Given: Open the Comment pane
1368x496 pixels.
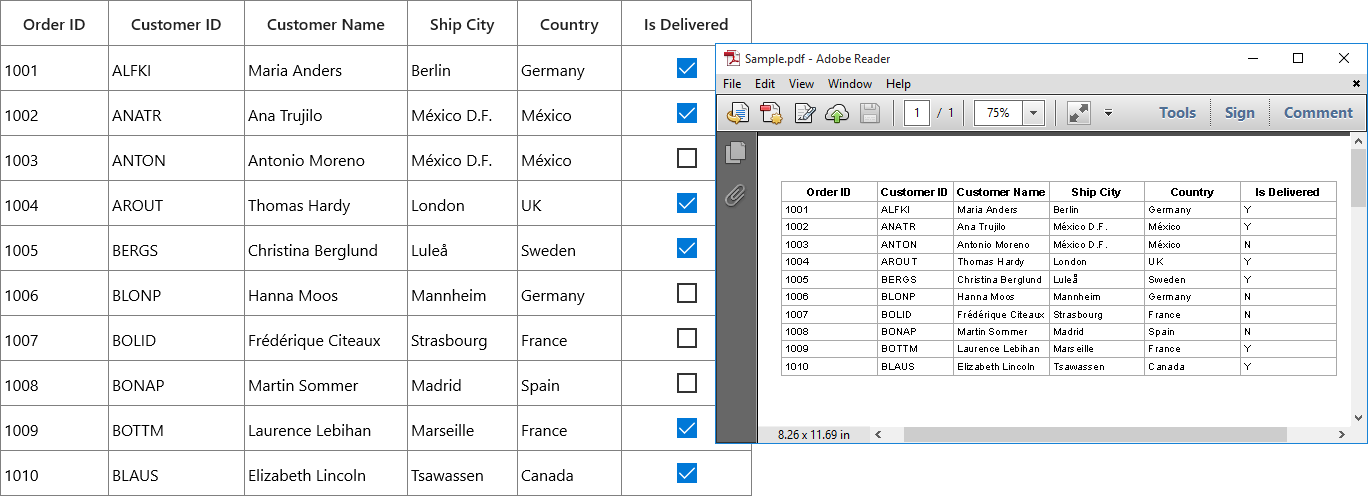Looking at the screenshot, I should pos(1318,113).
